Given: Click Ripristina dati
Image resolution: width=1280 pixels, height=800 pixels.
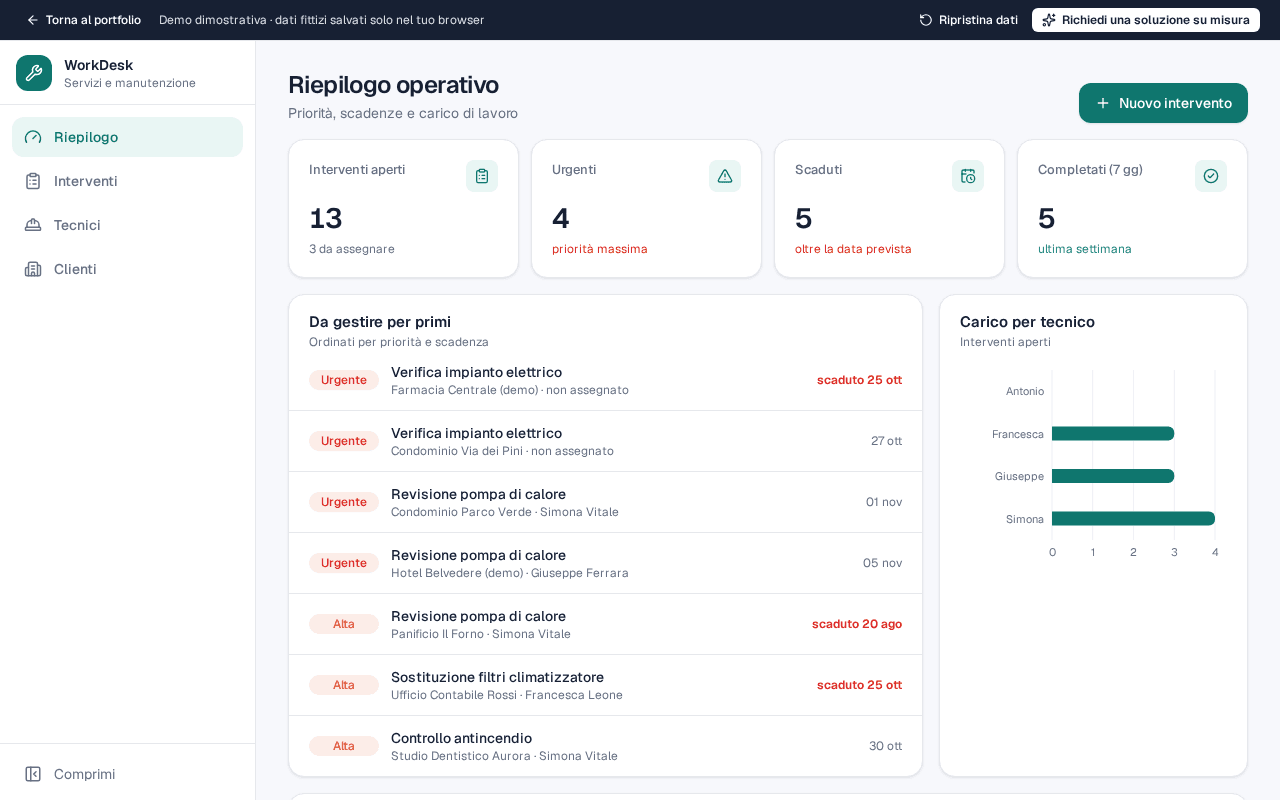Looking at the screenshot, I should pyautogui.click(x=968, y=20).
